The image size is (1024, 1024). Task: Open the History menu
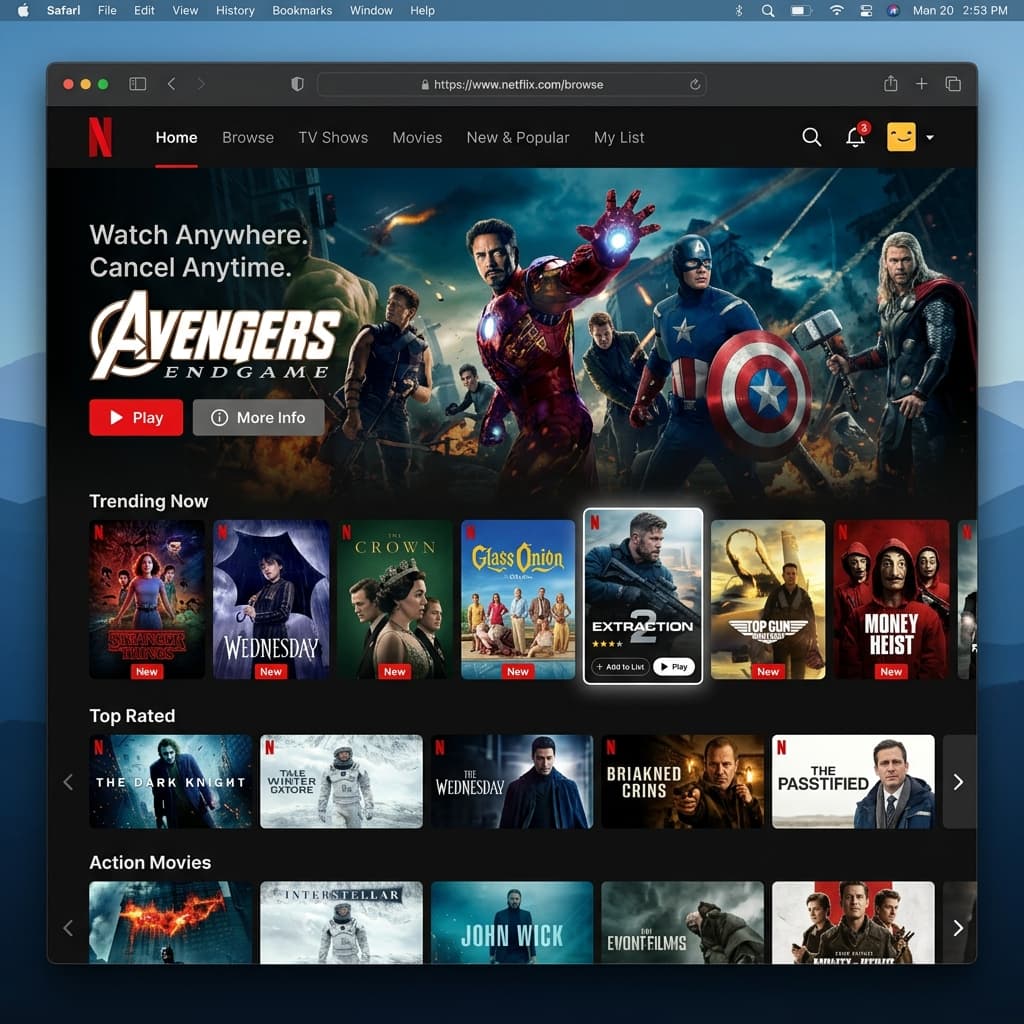pyautogui.click(x=235, y=10)
